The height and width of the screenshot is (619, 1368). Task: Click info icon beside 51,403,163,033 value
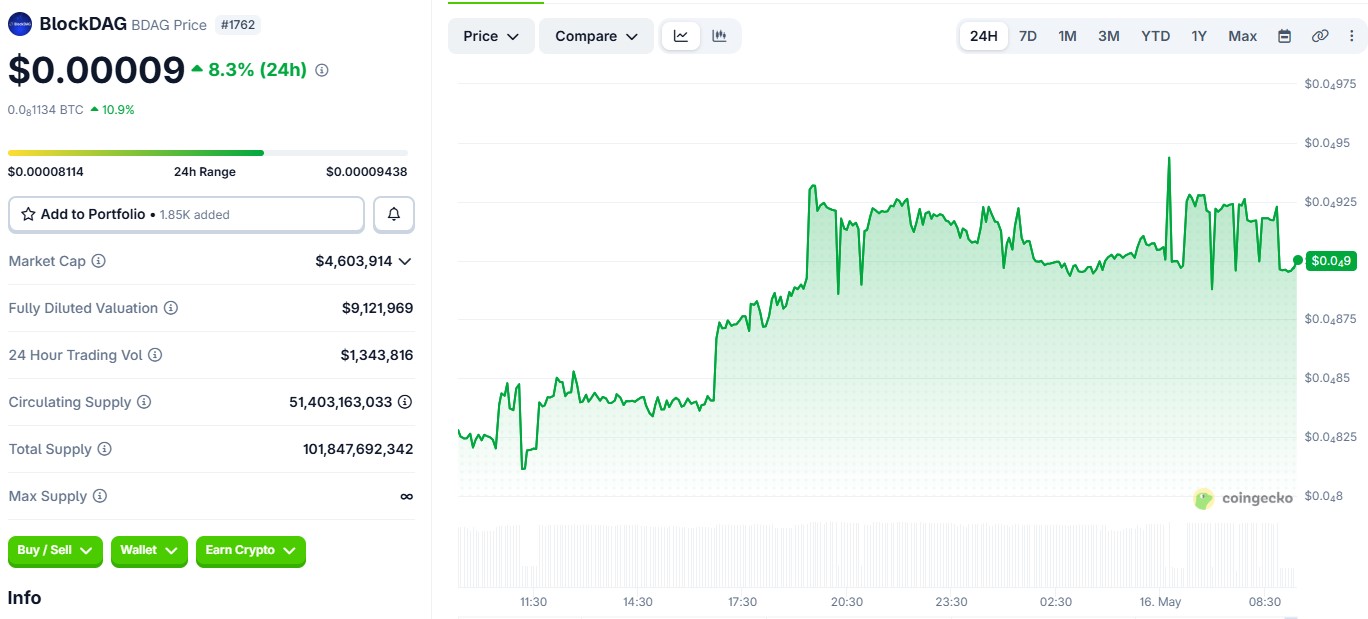(405, 402)
